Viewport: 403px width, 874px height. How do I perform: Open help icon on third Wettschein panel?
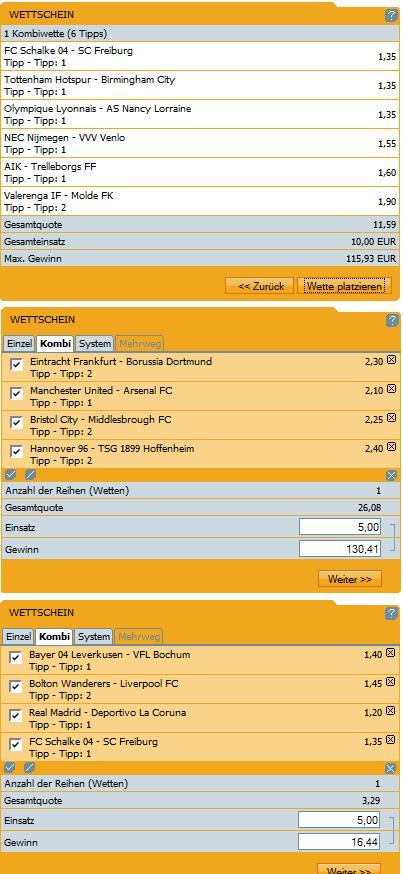[391, 614]
